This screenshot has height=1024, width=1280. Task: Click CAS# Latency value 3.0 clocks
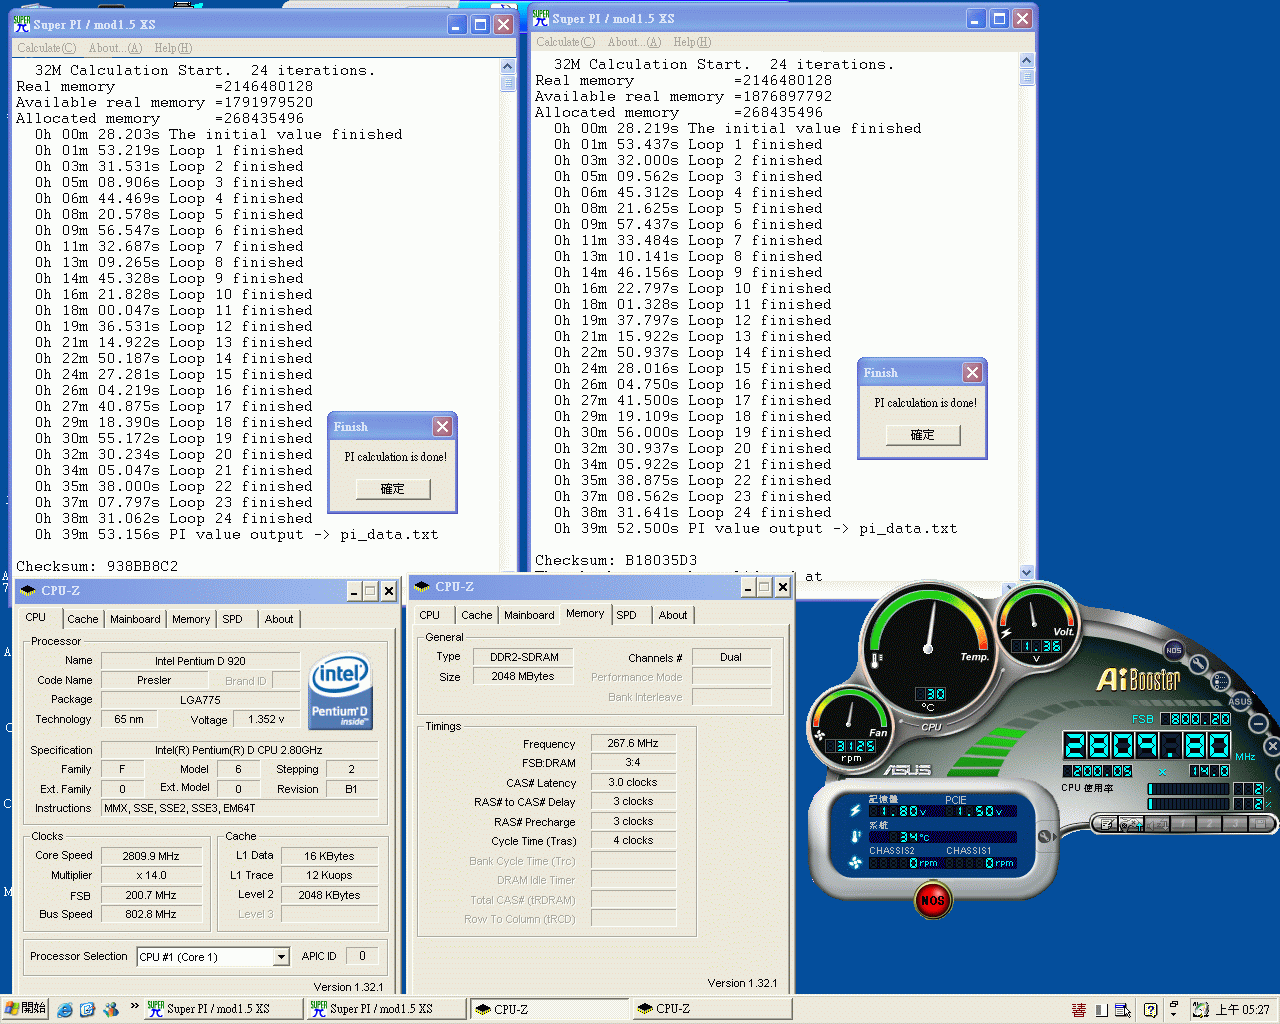(x=632, y=782)
